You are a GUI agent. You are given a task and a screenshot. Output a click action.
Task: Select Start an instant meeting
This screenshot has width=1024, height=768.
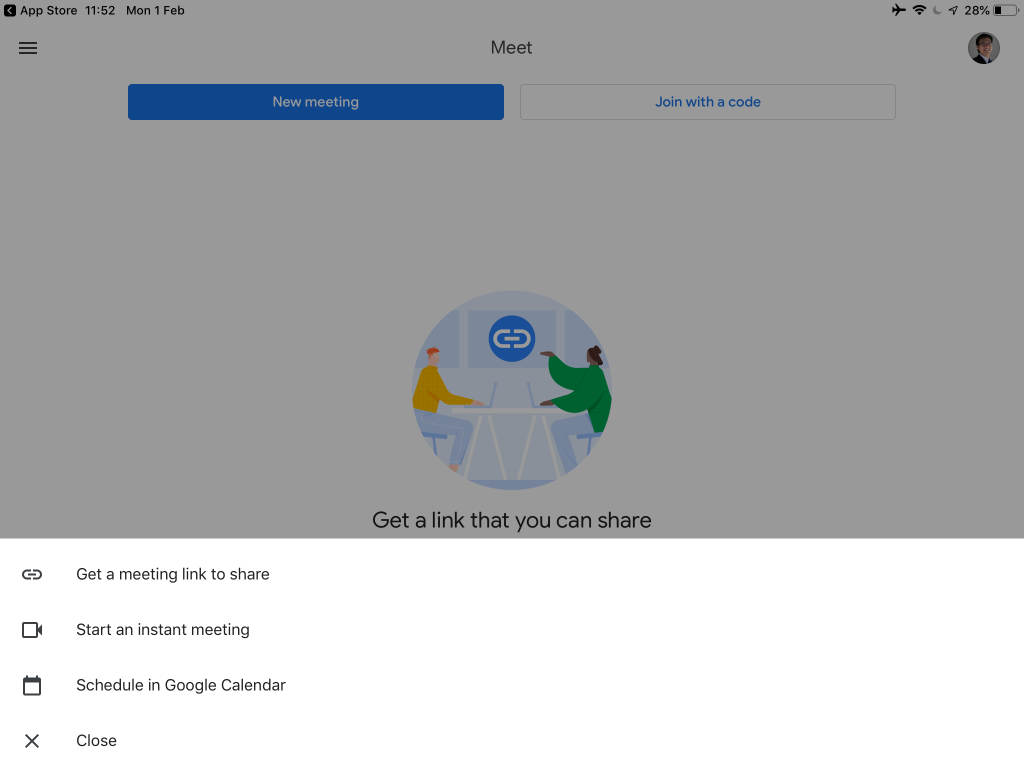(x=163, y=630)
